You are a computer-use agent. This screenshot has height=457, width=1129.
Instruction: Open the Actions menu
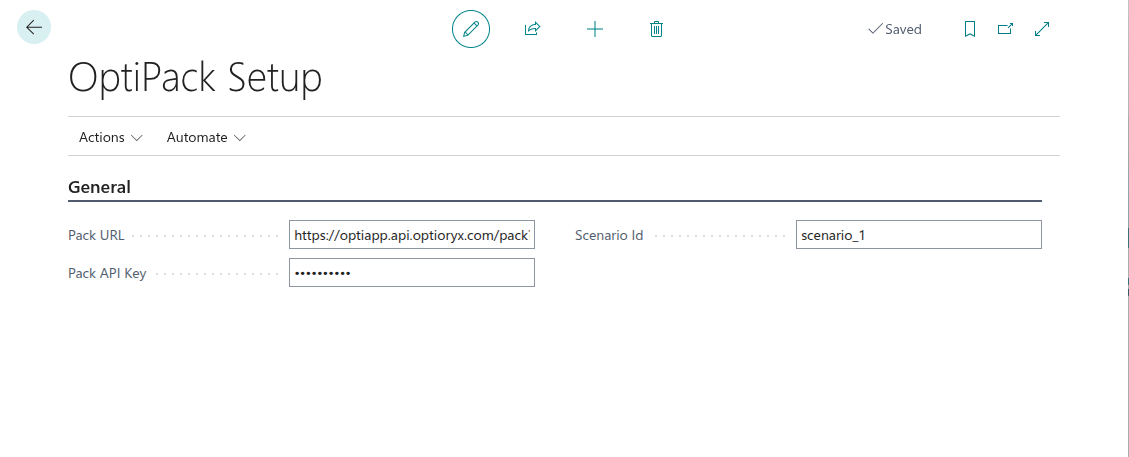click(102, 137)
